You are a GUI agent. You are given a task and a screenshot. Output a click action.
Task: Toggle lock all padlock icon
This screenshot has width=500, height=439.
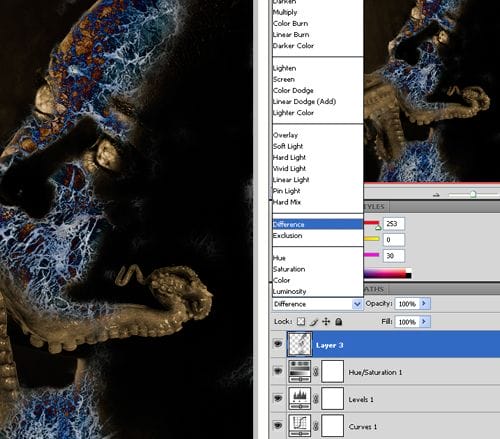339,322
